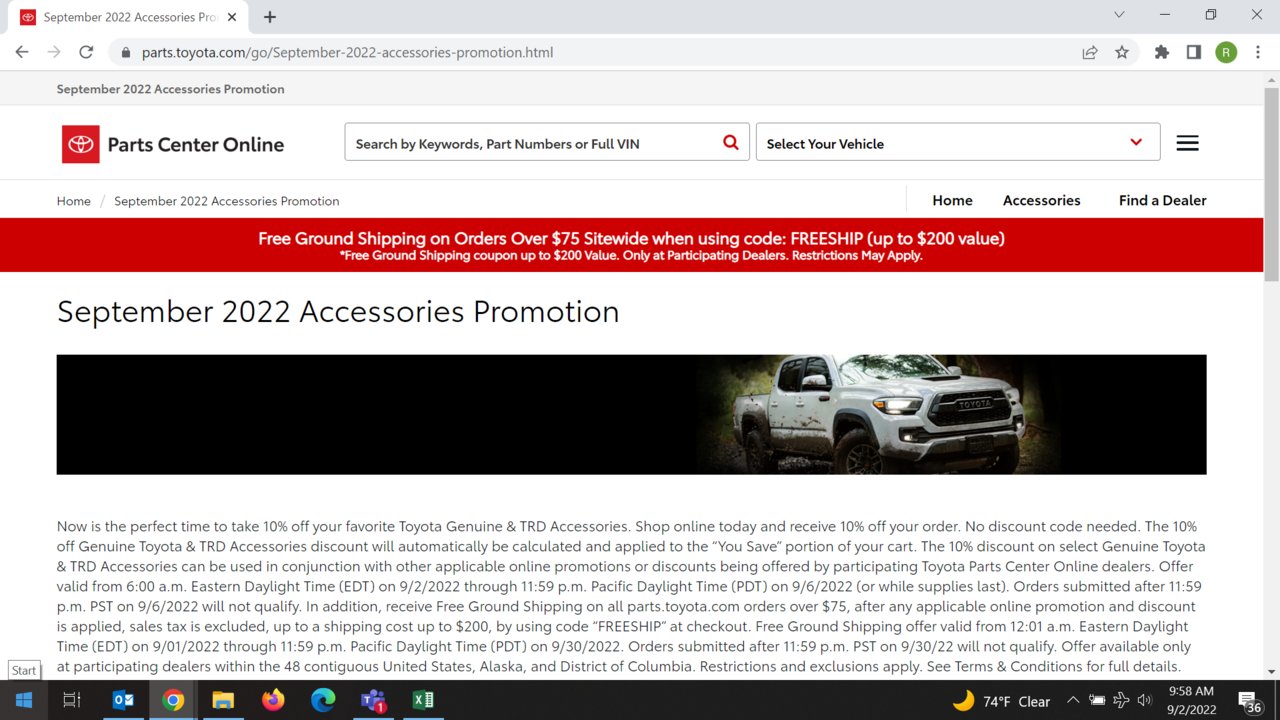This screenshot has height=720, width=1280.
Task: Expand the Select Your Vehicle dropdown
Action: [958, 142]
